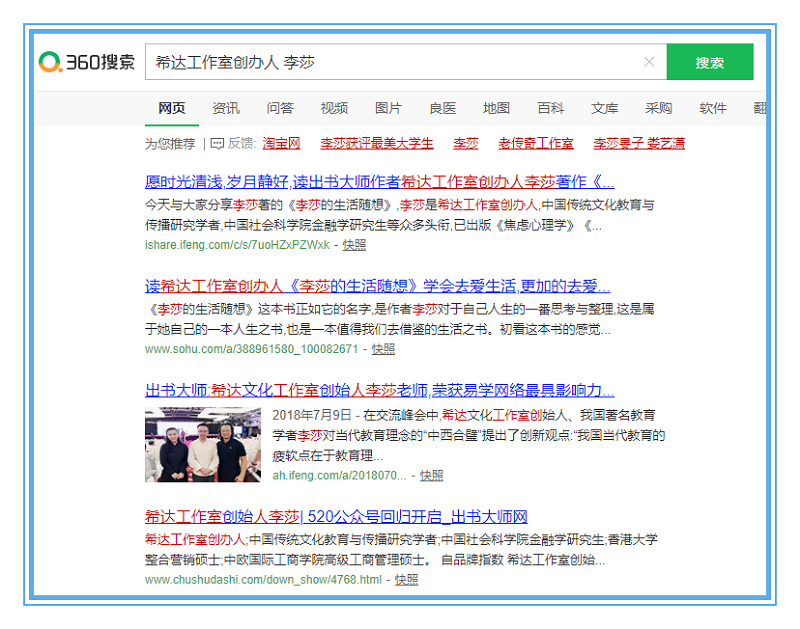Open the 520公众号回归开启 result title

(336, 517)
